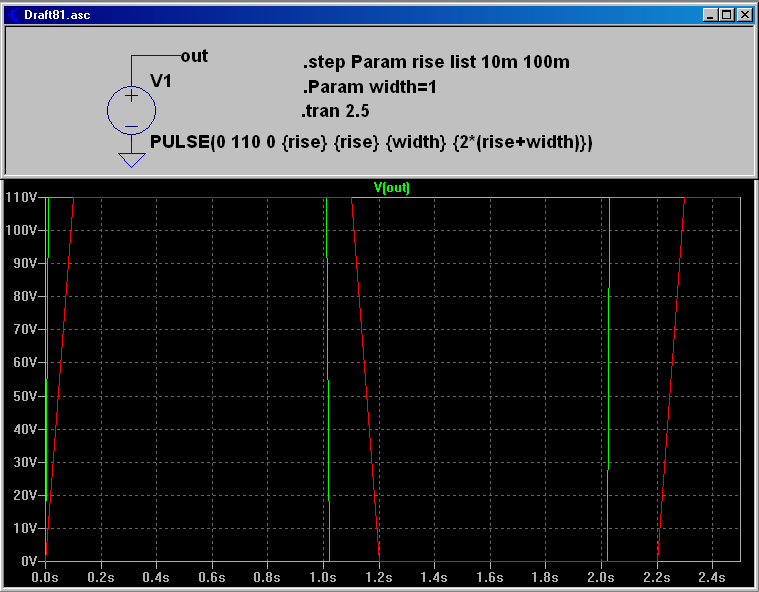
Task: Click the .tran 2.5 directive
Action: pyautogui.click(x=335, y=111)
